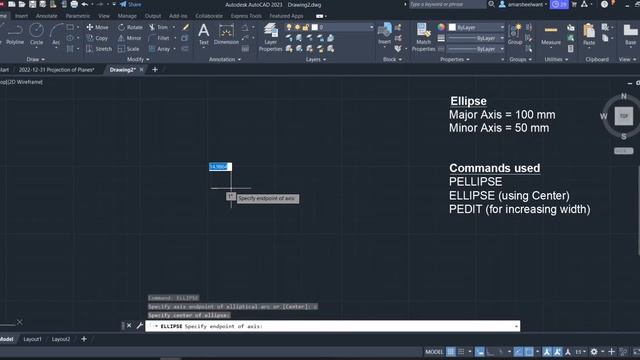The image size is (640, 360).
Task: Close the Drawing2 file tab
Action: (141, 70)
